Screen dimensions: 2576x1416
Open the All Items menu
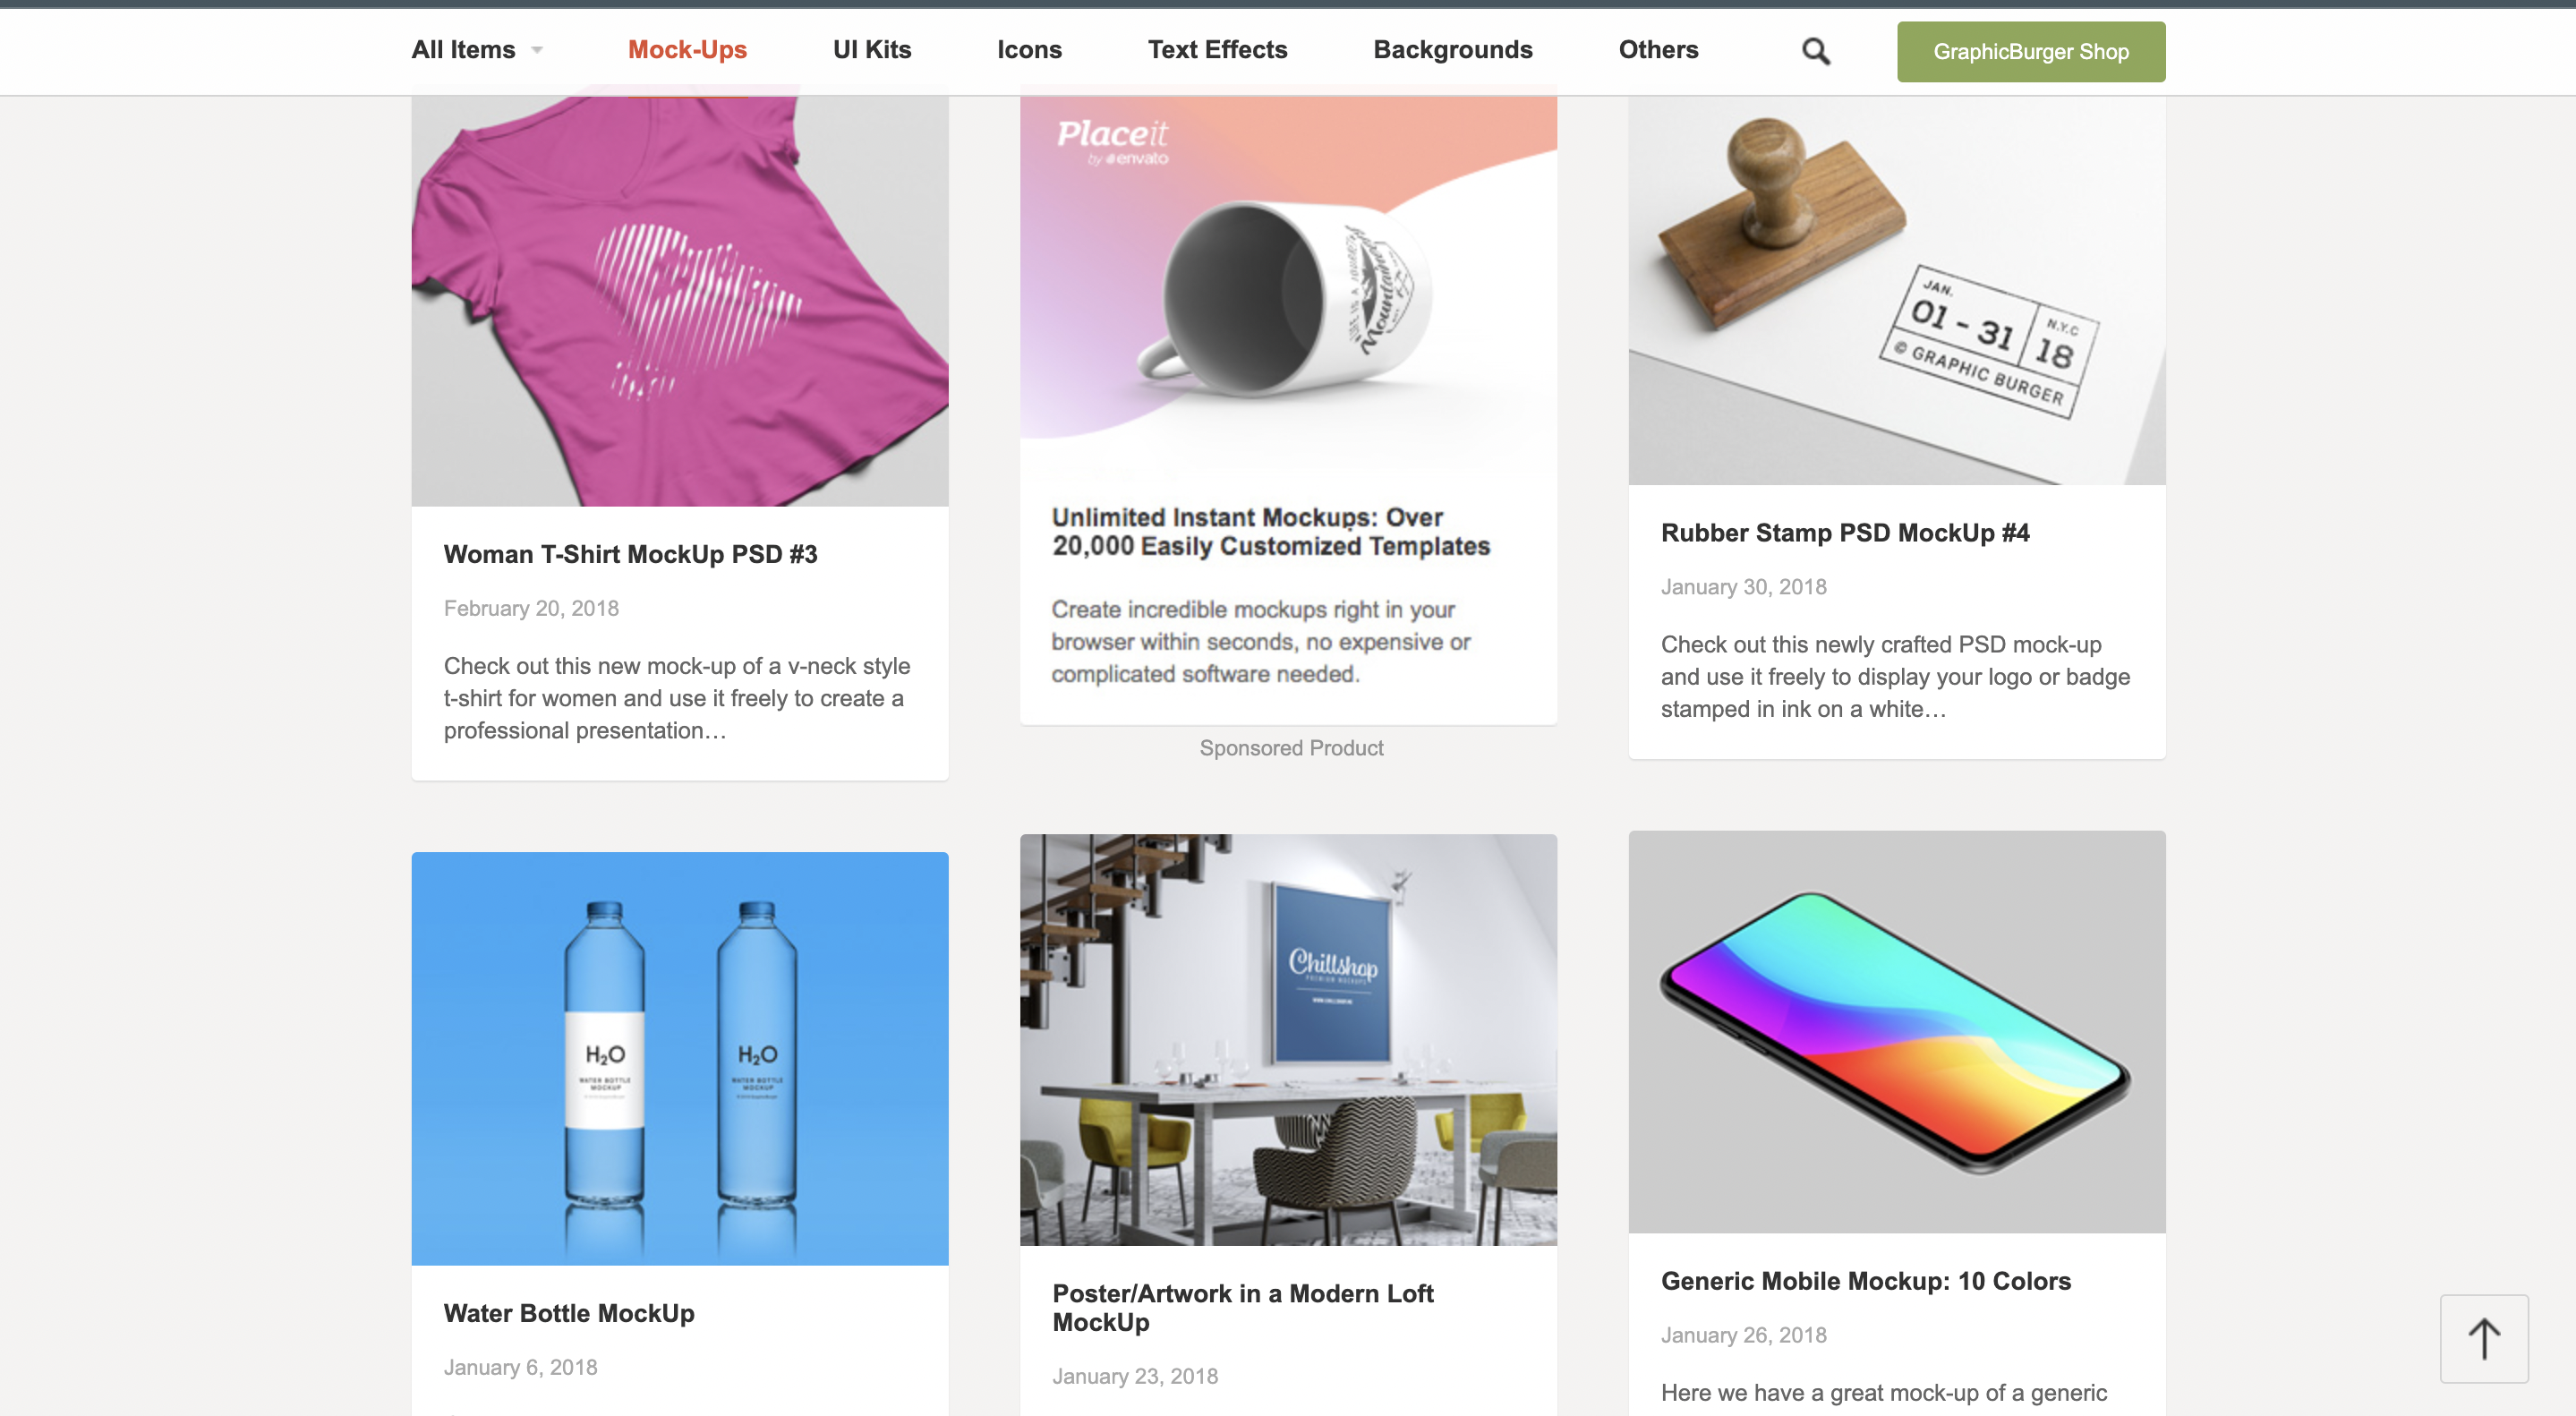point(463,50)
